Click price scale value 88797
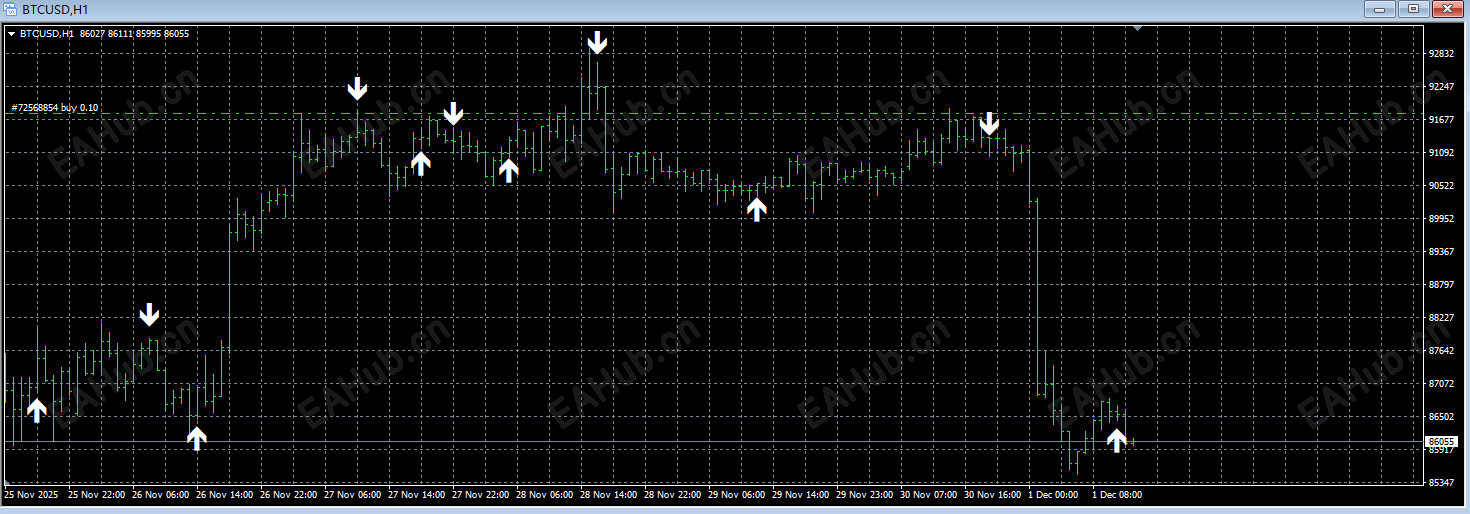1470x514 pixels. click(x=1441, y=285)
